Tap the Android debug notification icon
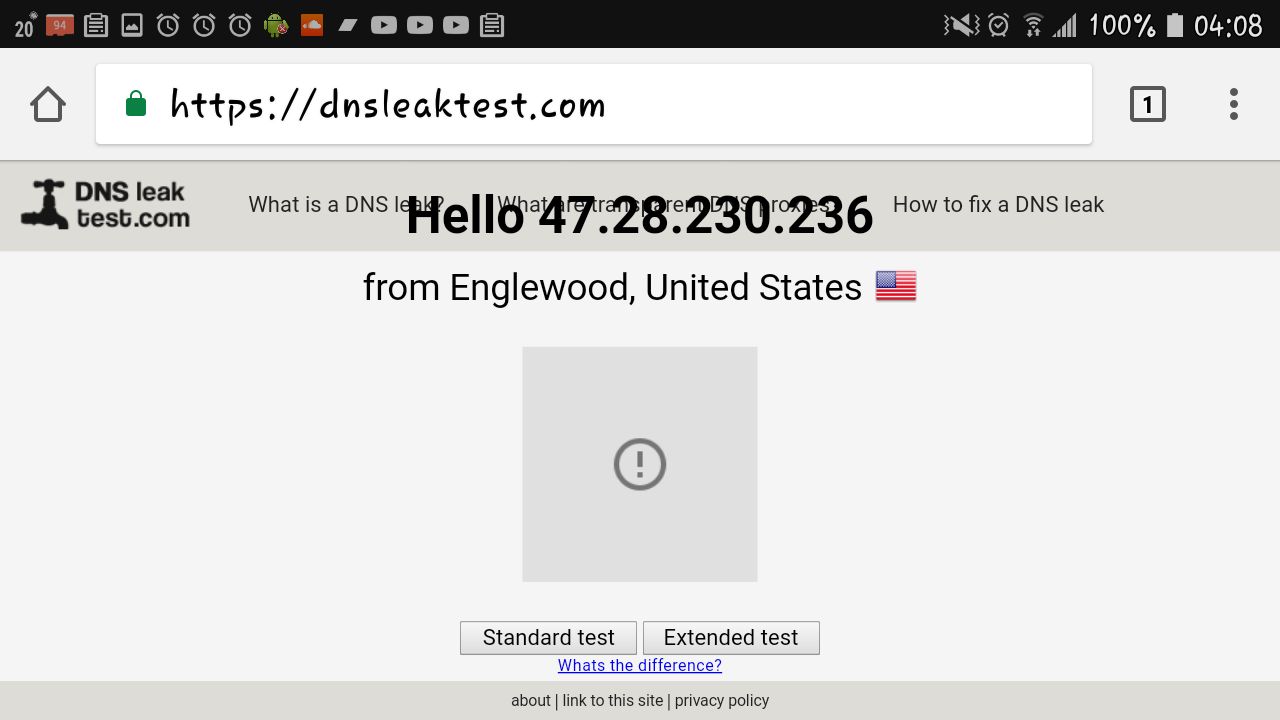This screenshot has height=720, width=1280. 276,25
